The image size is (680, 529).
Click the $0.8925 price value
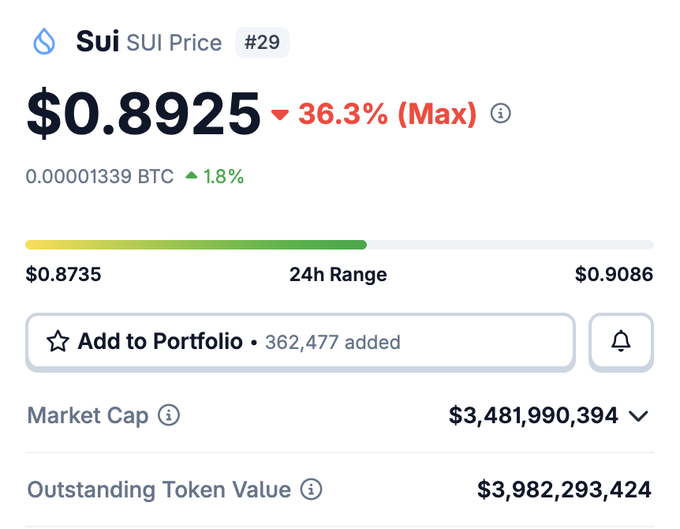tap(144, 114)
